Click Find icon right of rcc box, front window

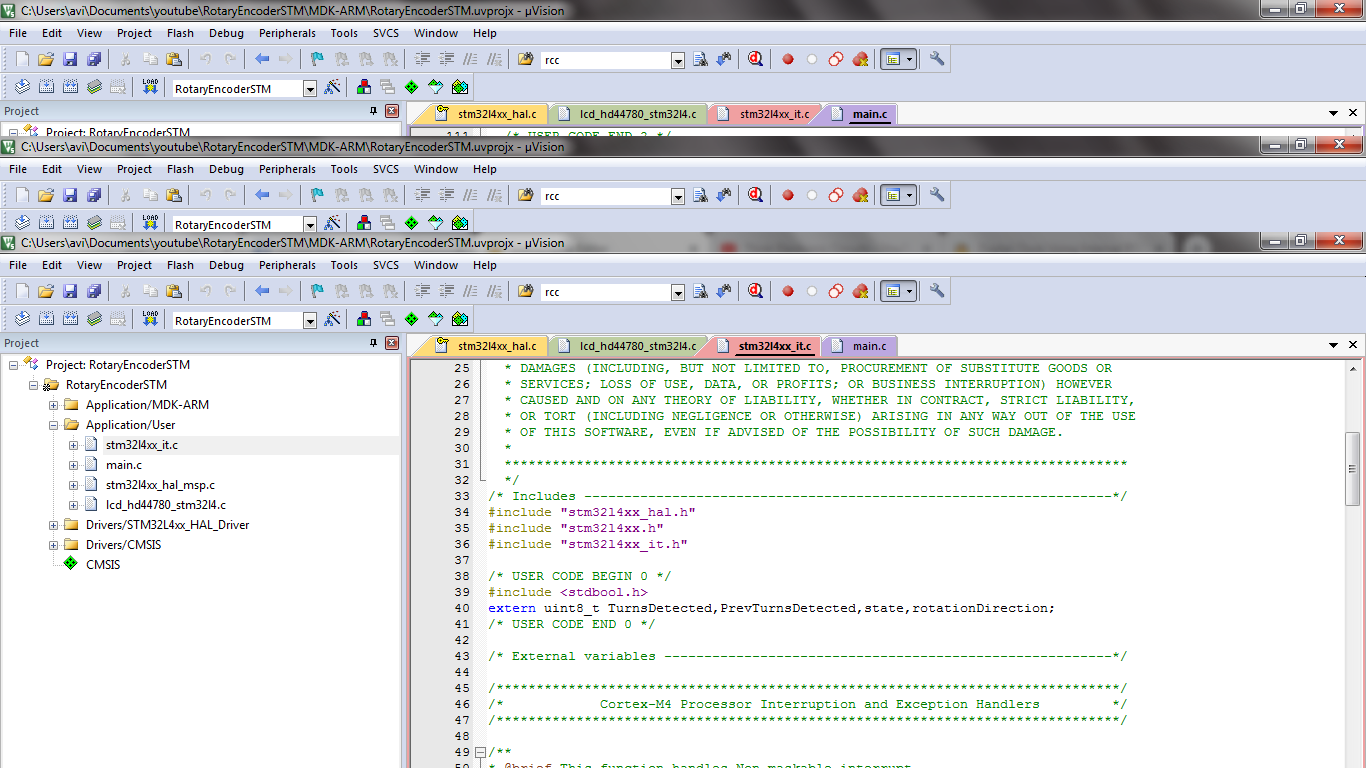(x=700, y=291)
